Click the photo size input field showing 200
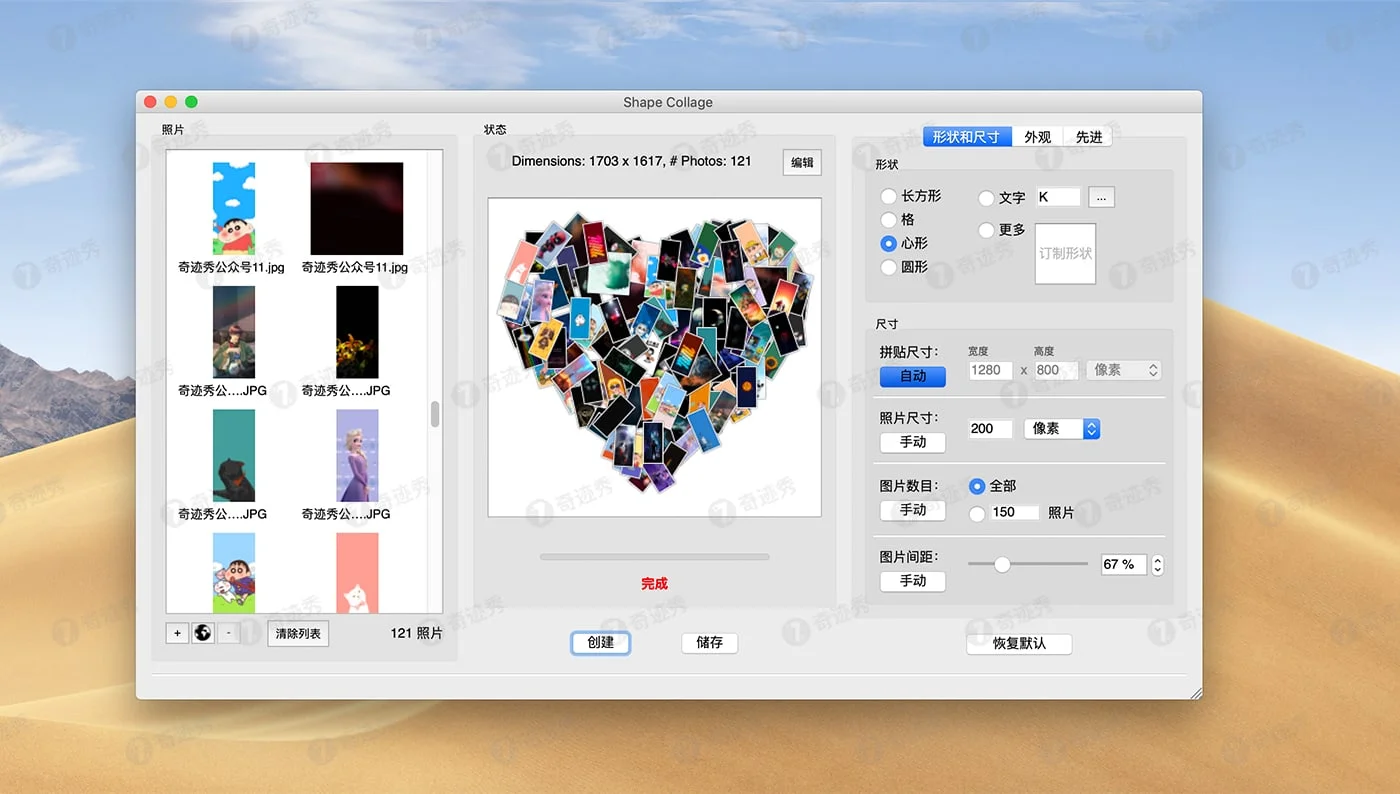The image size is (1400, 794). tap(990, 428)
